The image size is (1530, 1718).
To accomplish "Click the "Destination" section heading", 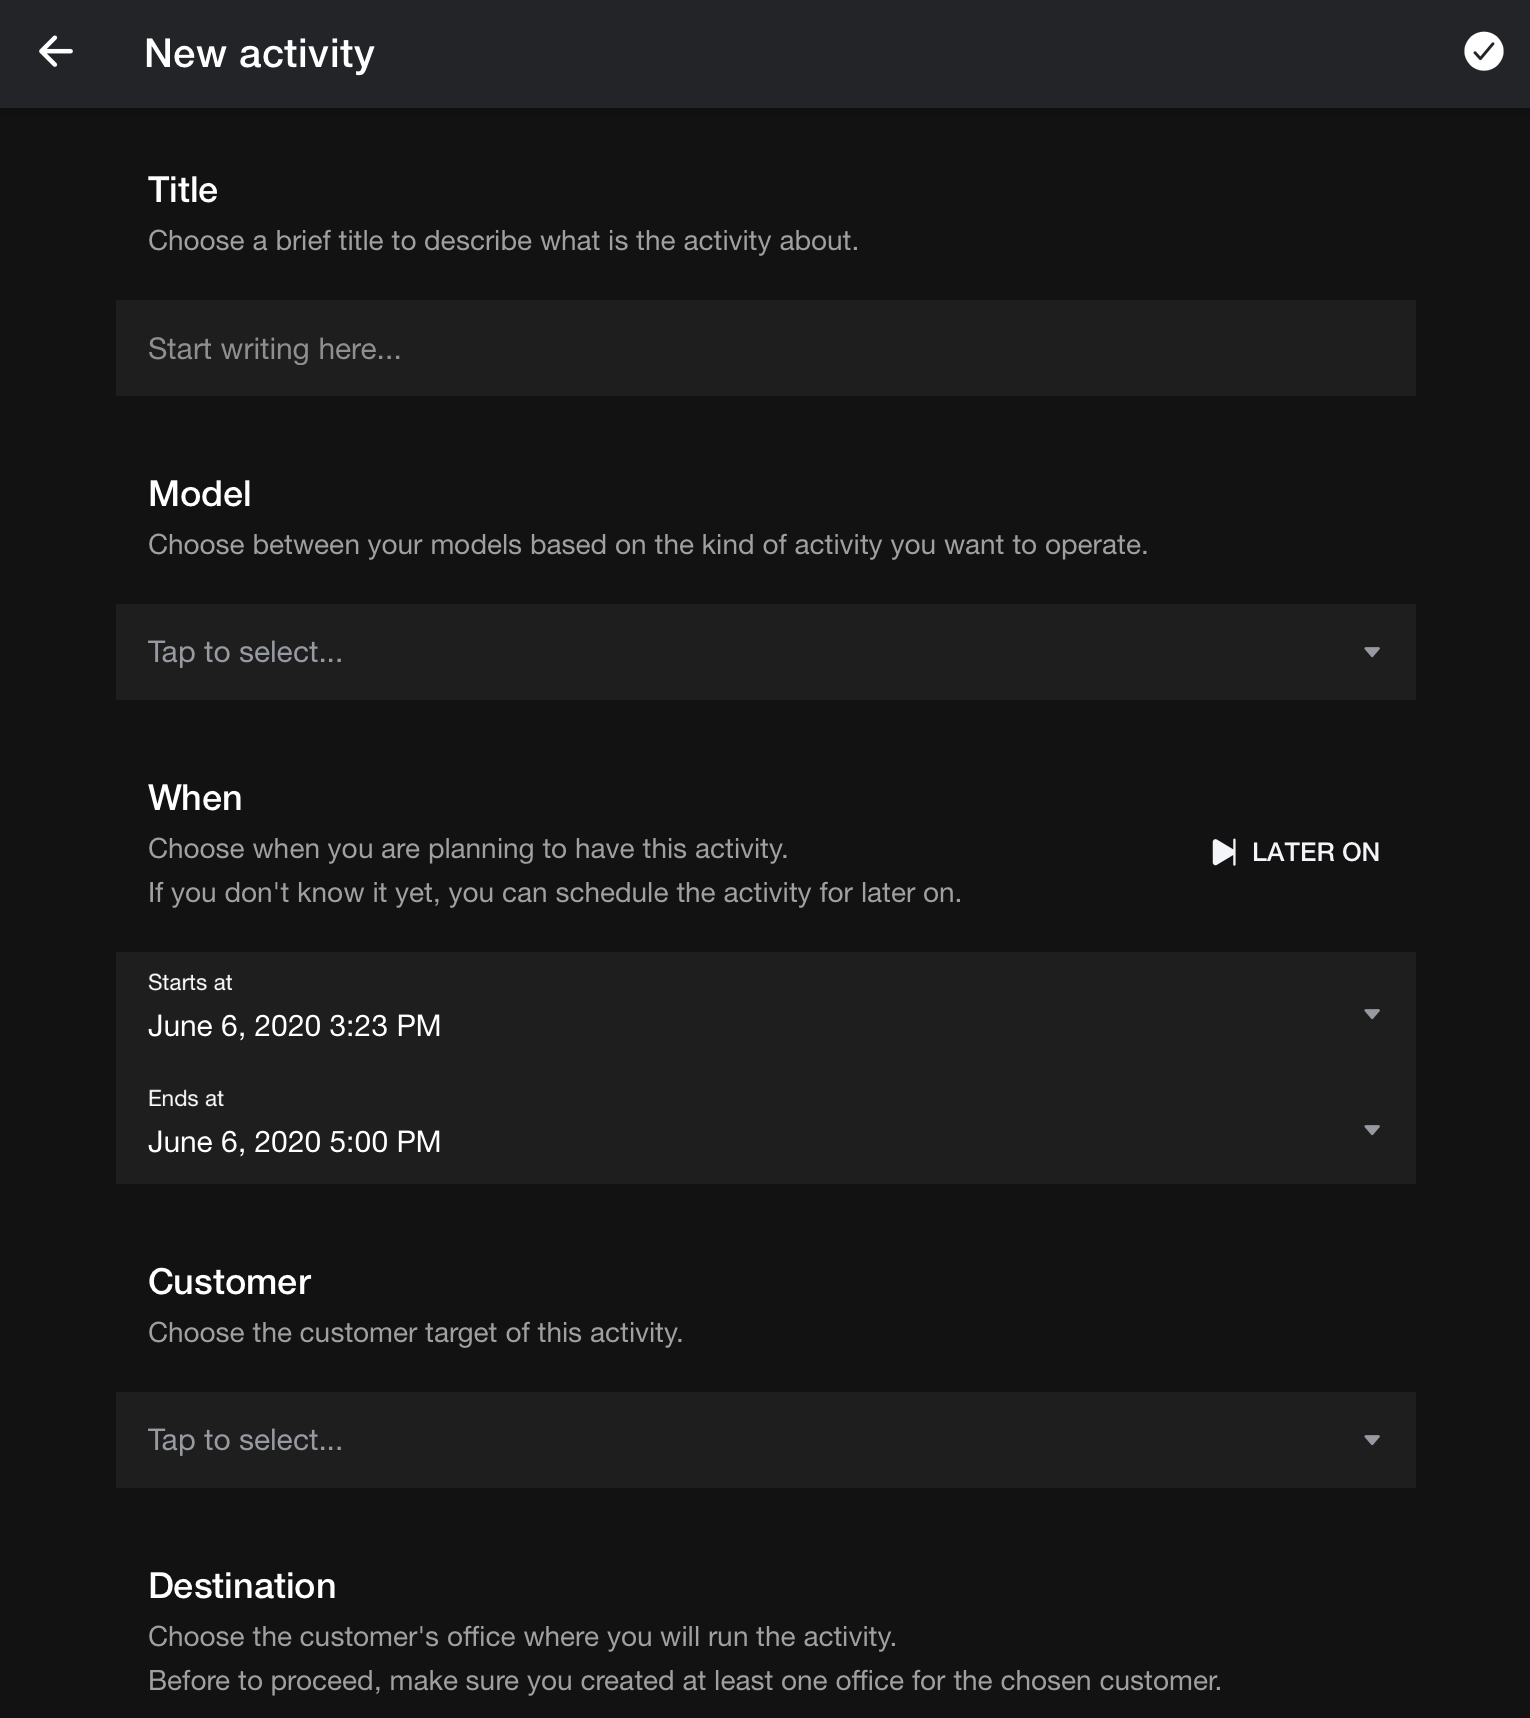I will pyautogui.click(x=242, y=1586).
